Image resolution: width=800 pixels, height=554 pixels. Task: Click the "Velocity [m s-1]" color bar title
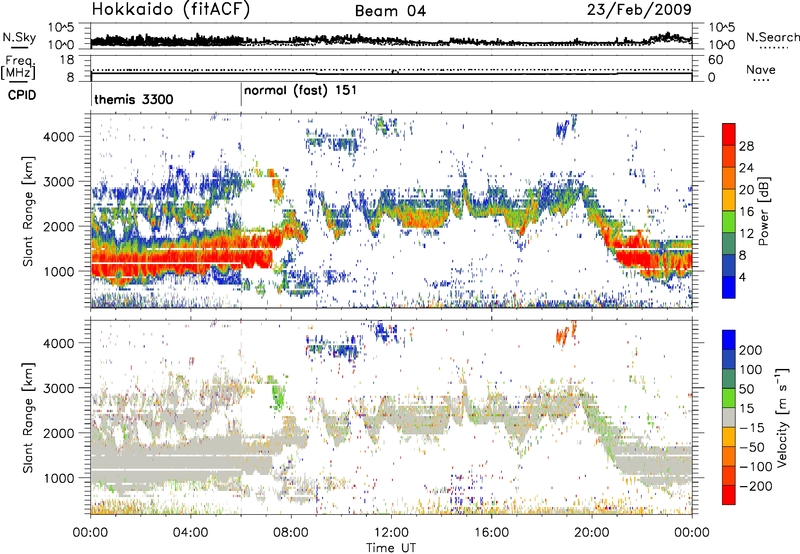pos(782,417)
